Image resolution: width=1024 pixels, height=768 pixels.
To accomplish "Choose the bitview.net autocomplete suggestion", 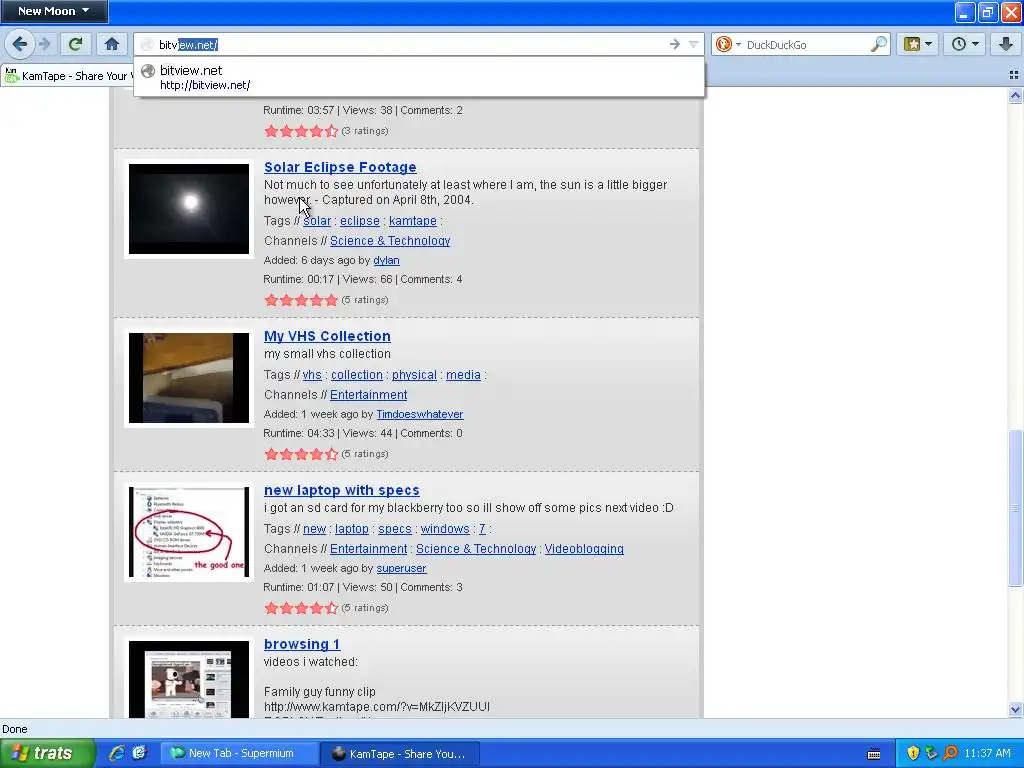I will click(419, 77).
